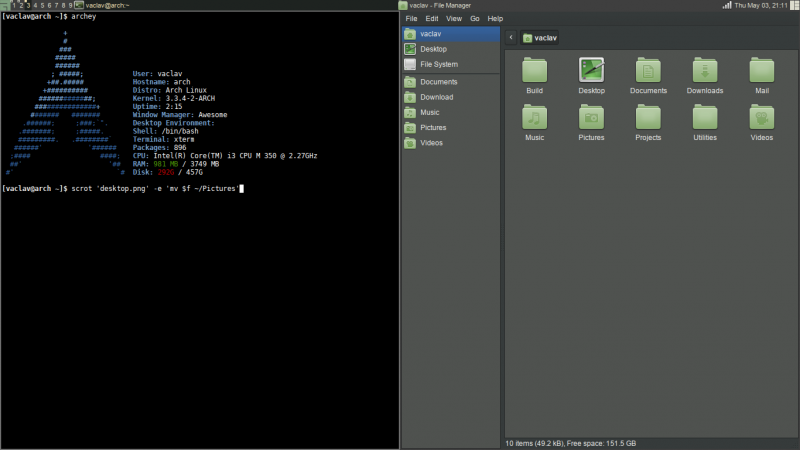Select Download bookmark in the sidebar
Screen dimensions: 800x450
click(x=451, y=97)
